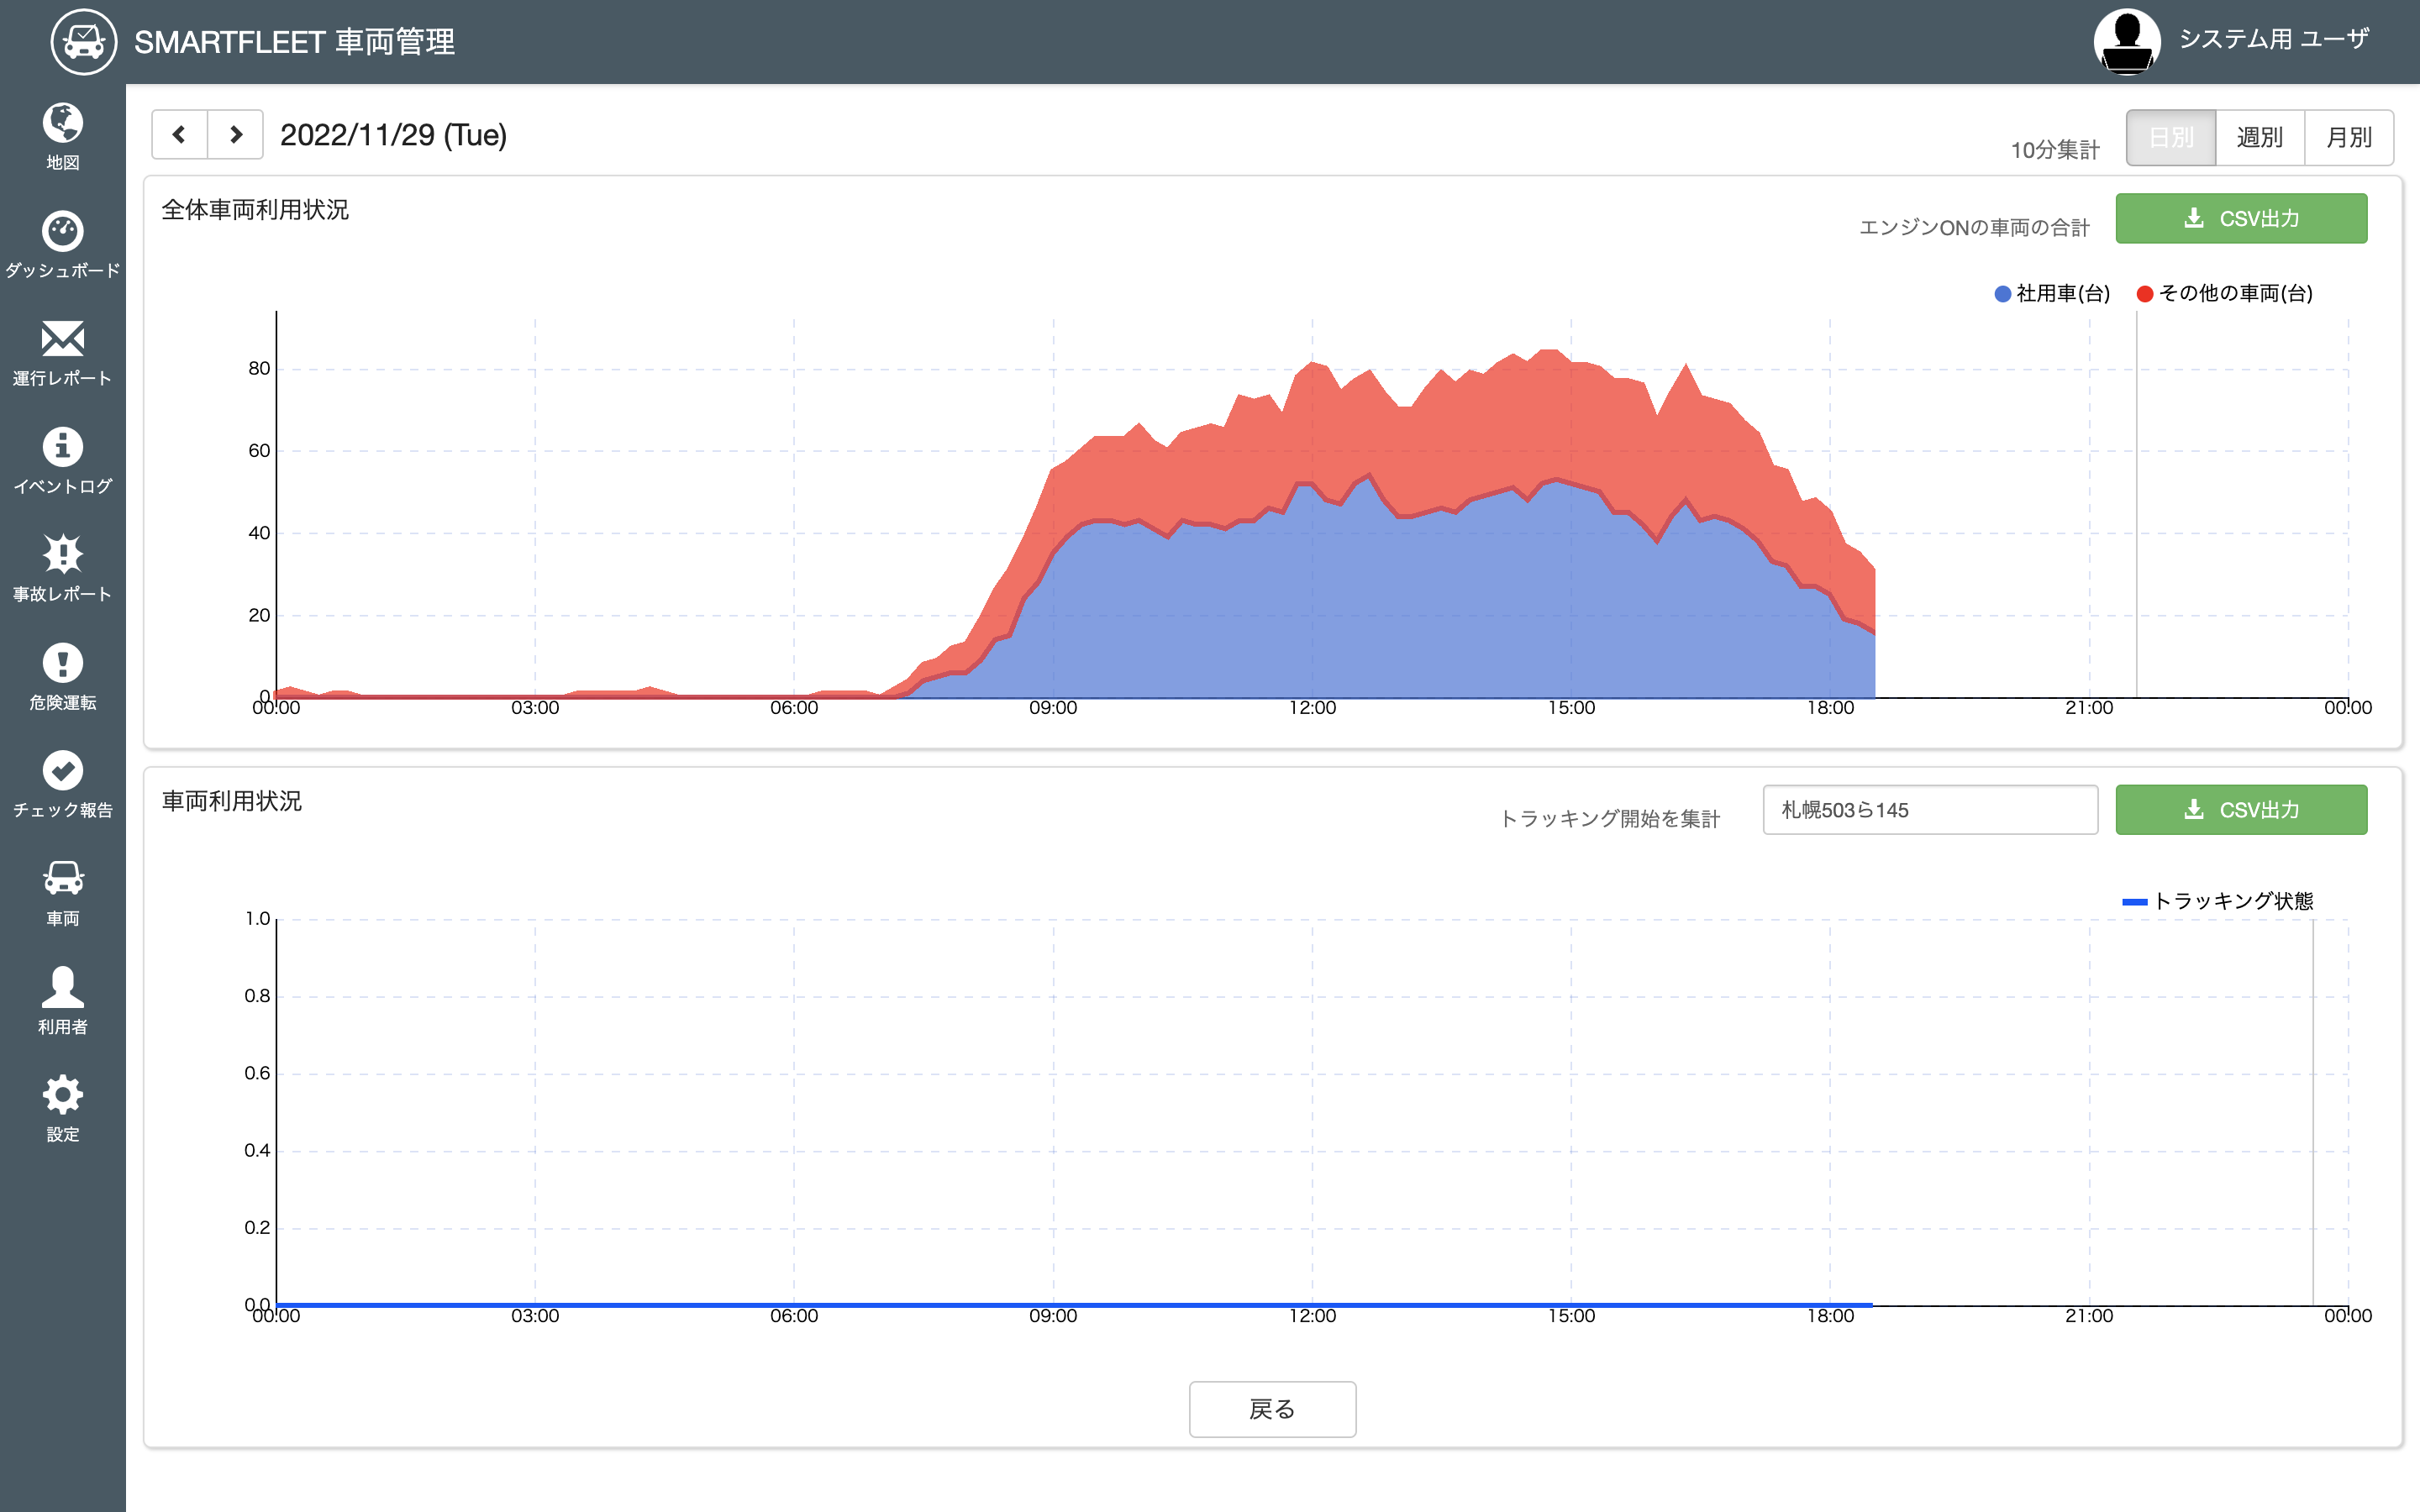Click the 札幌503ら145 vehicle input field

1930,809
